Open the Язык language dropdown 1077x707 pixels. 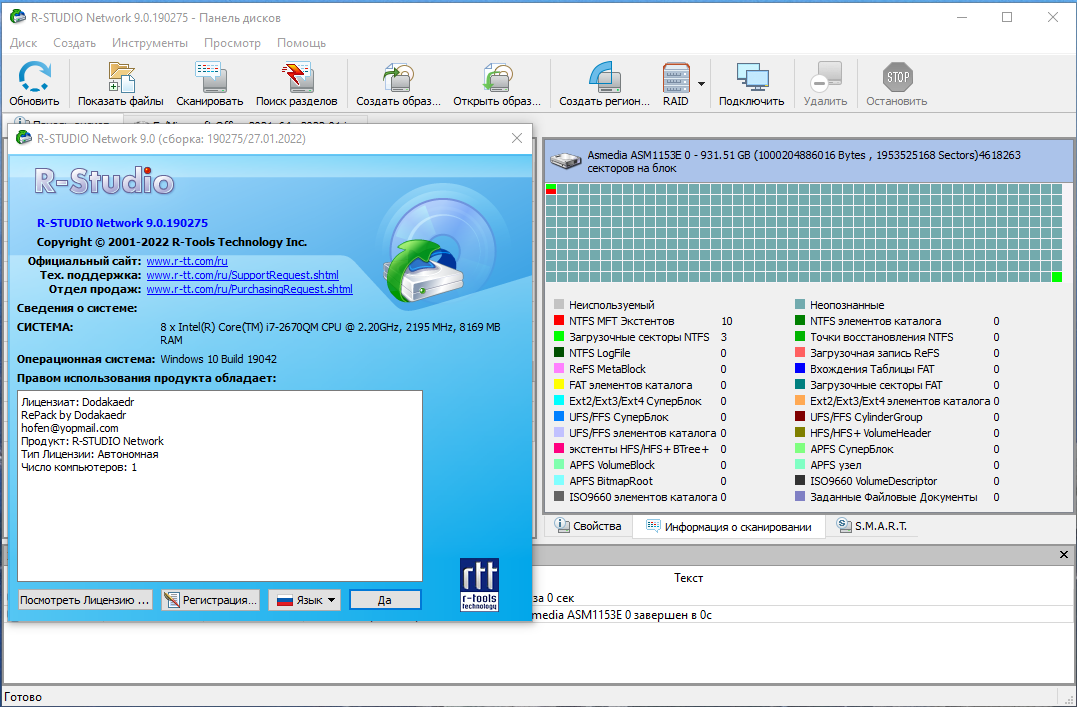pos(305,600)
